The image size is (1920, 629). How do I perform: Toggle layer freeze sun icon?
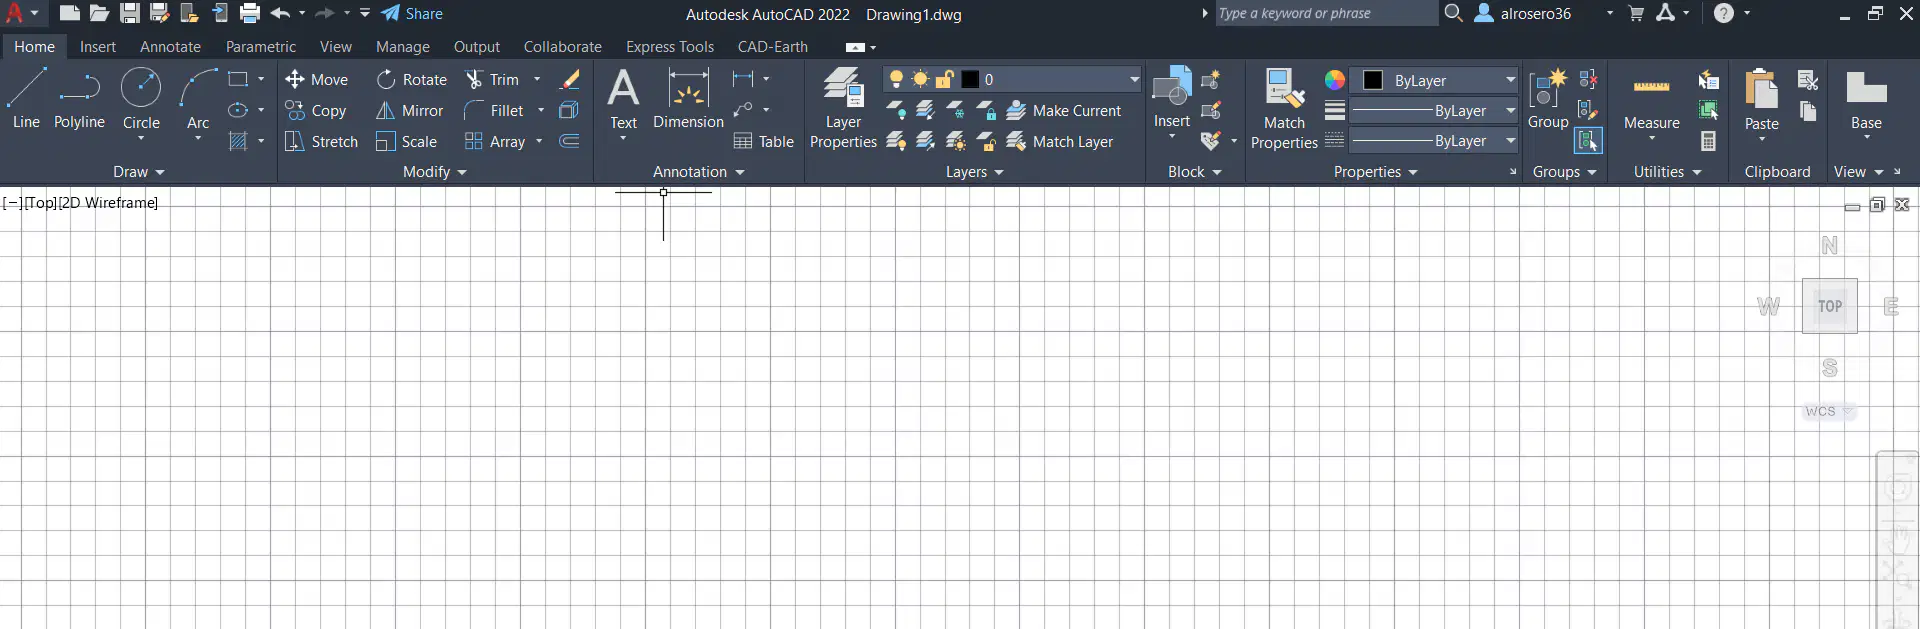[920, 79]
